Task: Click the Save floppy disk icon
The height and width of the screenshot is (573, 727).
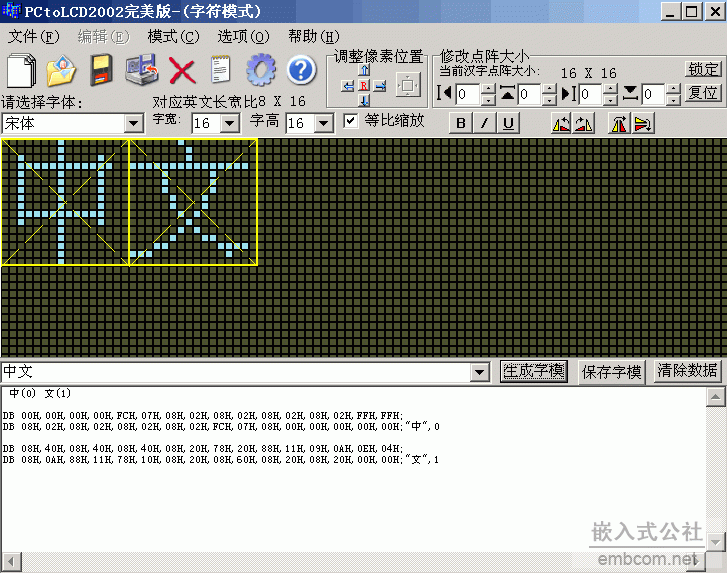Action: click(x=102, y=70)
